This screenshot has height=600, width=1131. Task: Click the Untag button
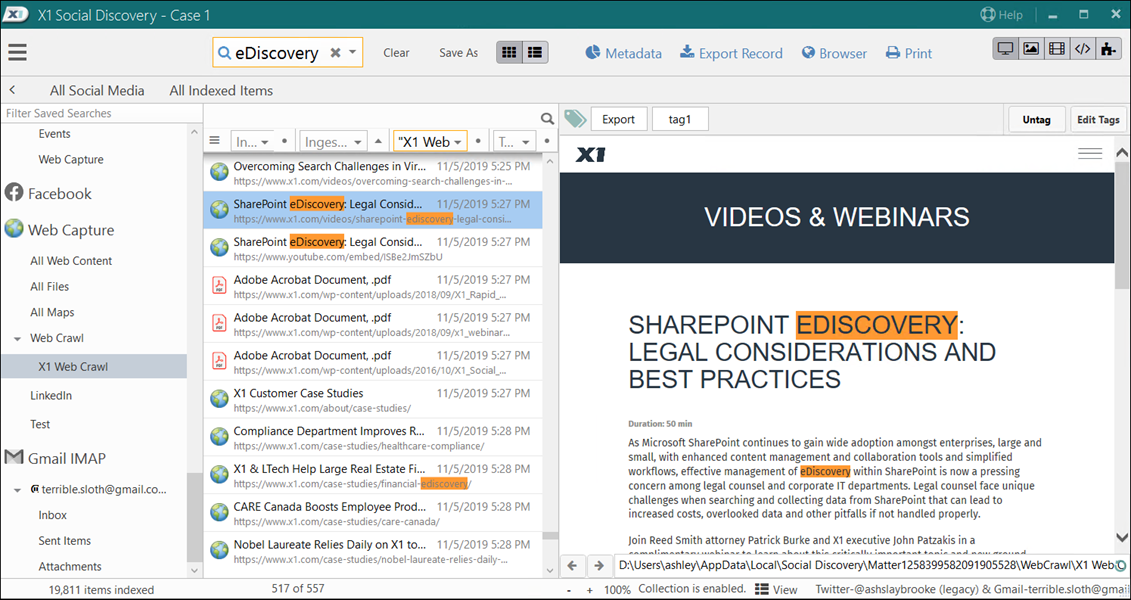click(x=1036, y=120)
